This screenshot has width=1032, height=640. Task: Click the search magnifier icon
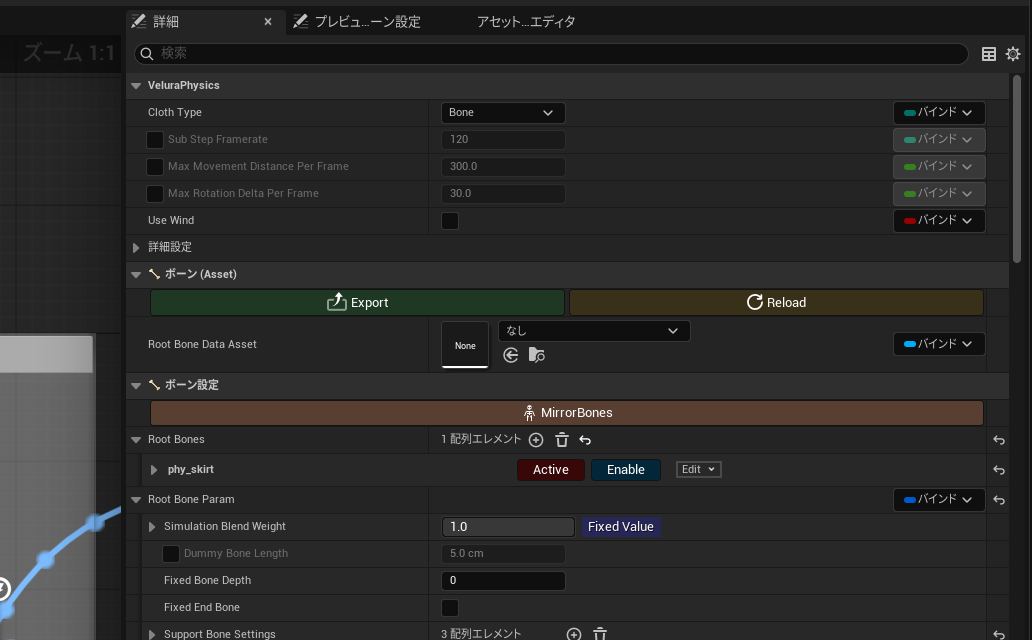click(x=147, y=54)
